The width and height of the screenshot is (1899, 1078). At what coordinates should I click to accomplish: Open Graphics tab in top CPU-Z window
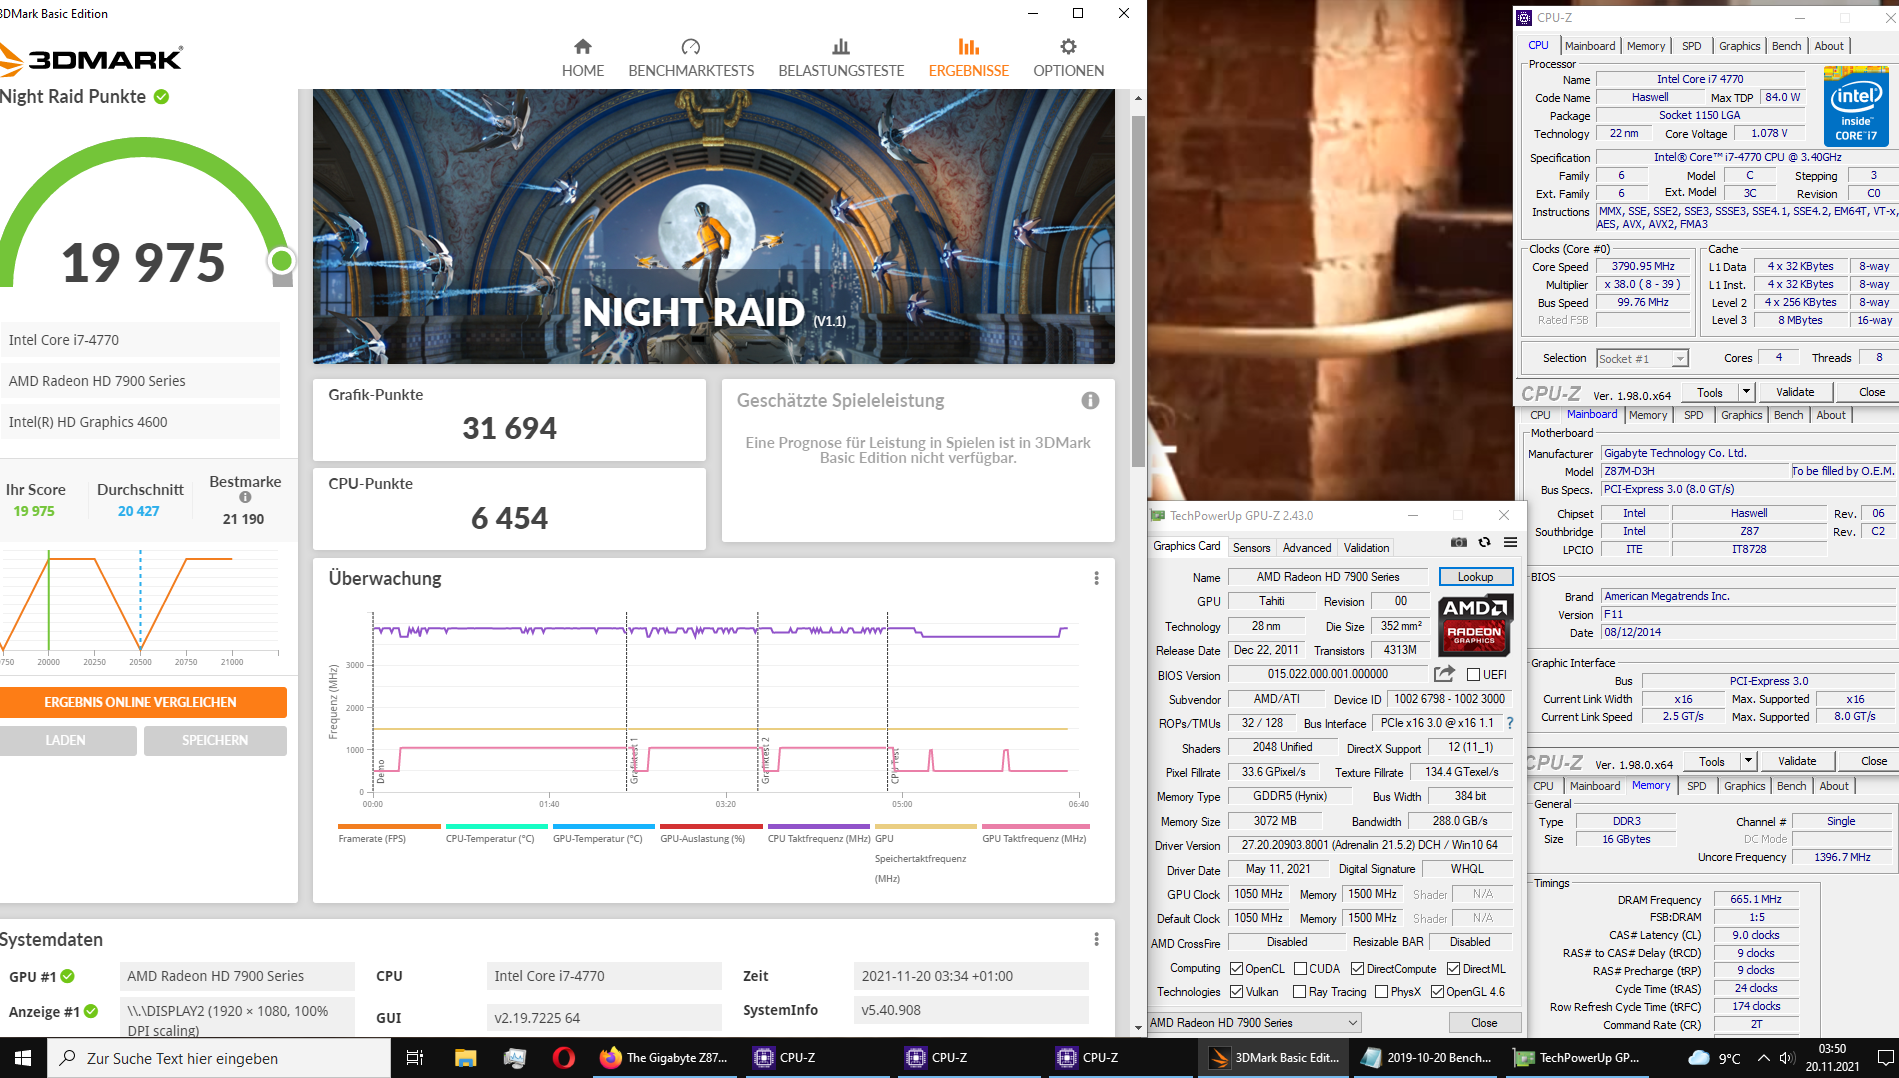pos(1739,46)
